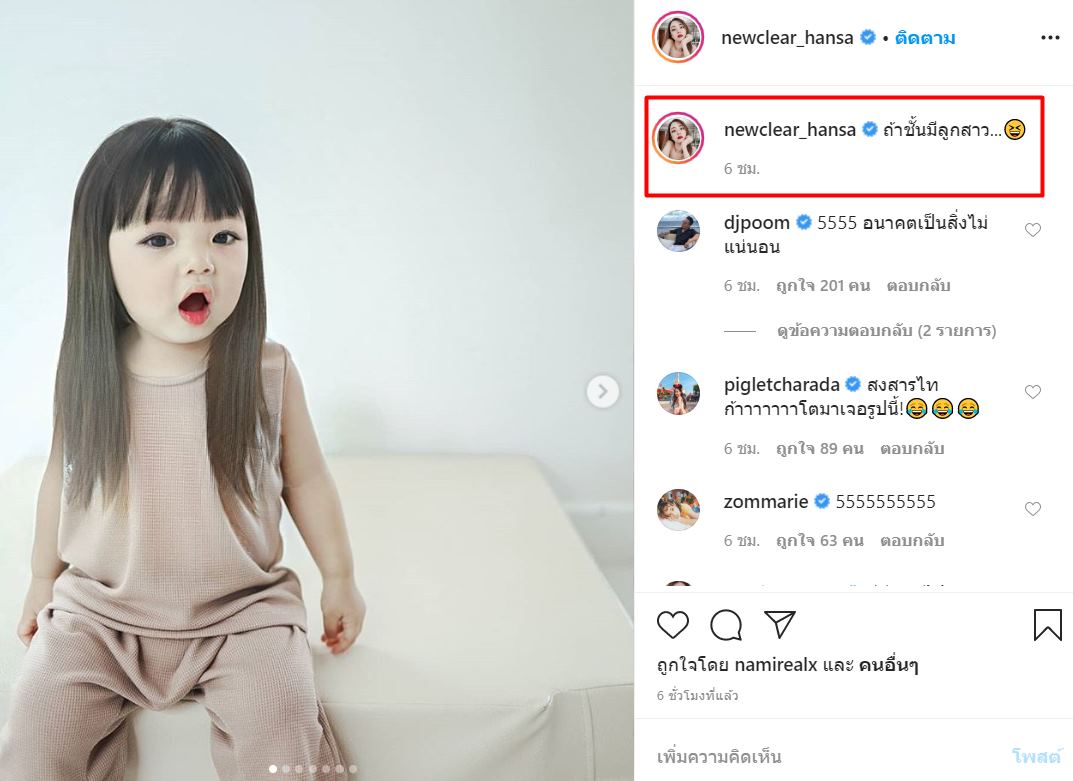Like the post with the heart icon
The height and width of the screenshot is (781, 1073).
click(672, 625)
